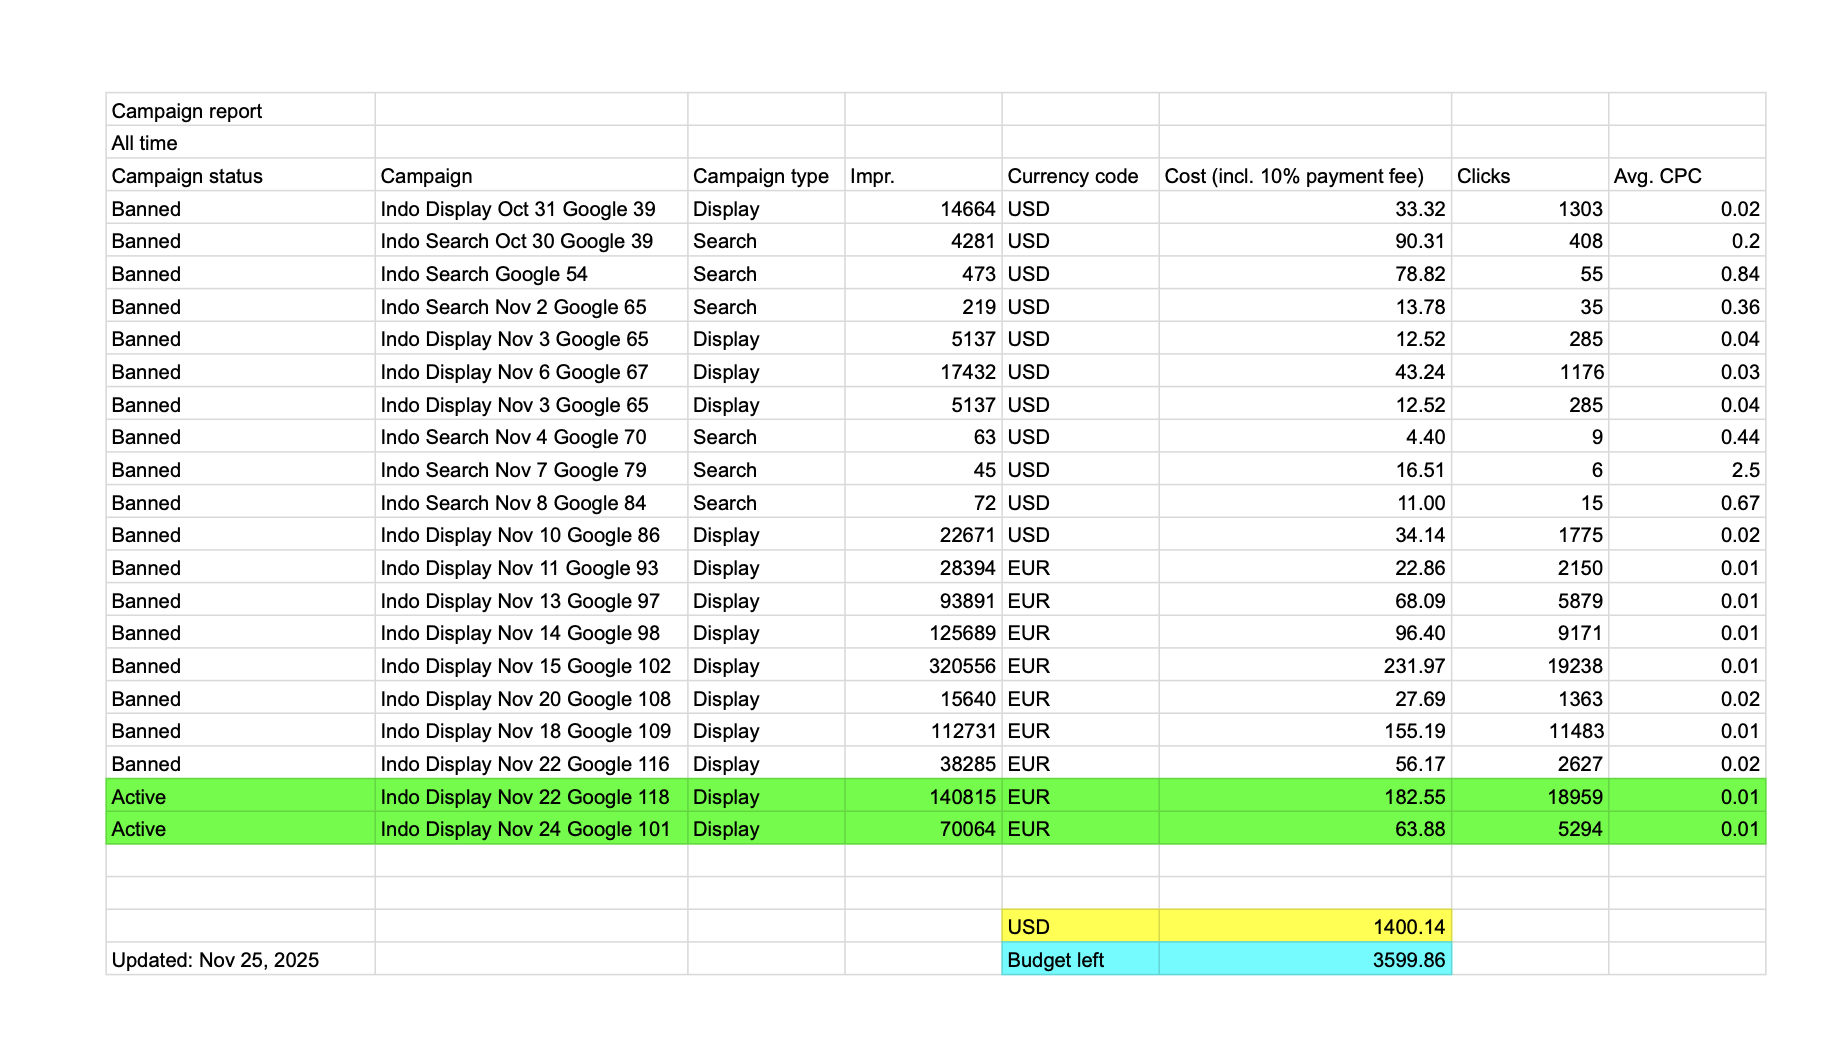This screenshot has height=1064, width=1846.
Task: Select the 'Campaign report' title cell
Action: [240, 110]
